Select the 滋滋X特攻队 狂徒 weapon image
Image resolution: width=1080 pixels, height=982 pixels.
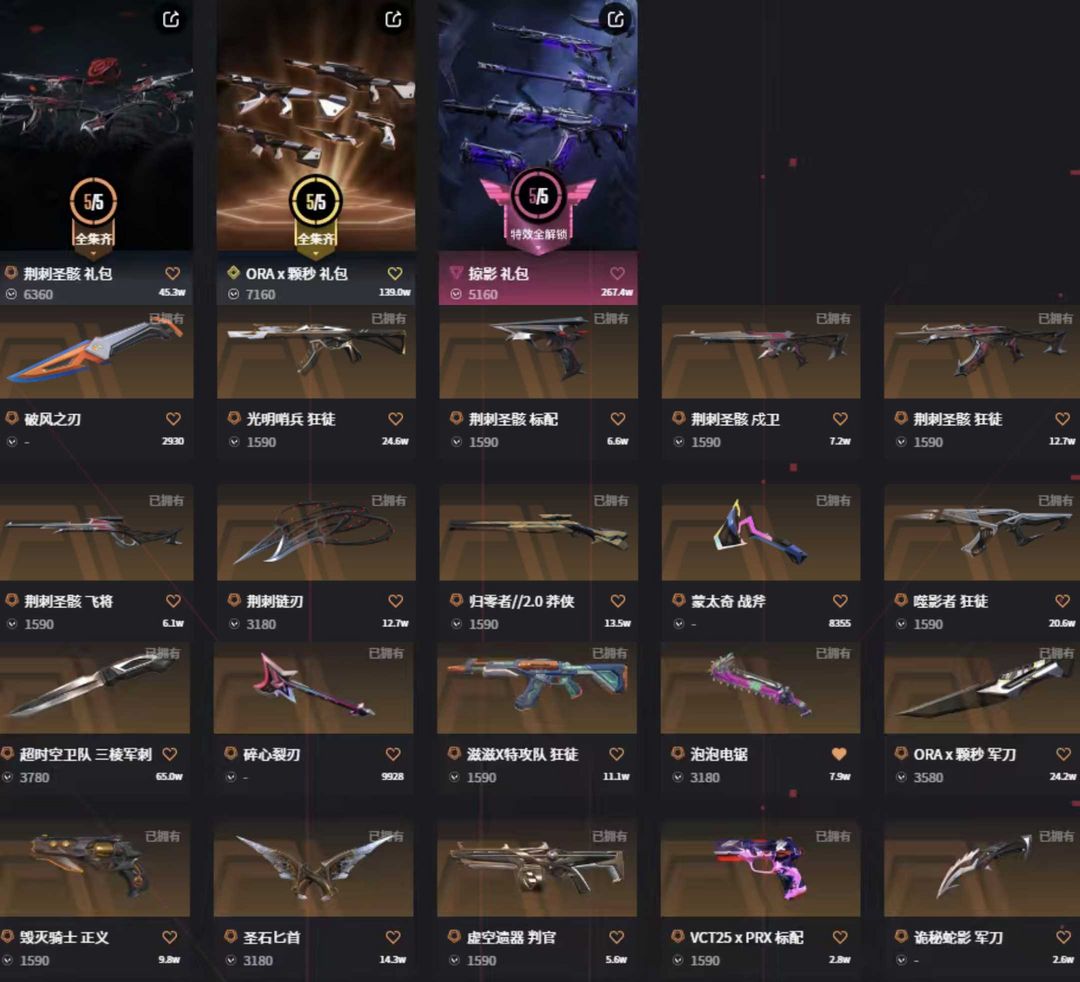click(537, 689)
